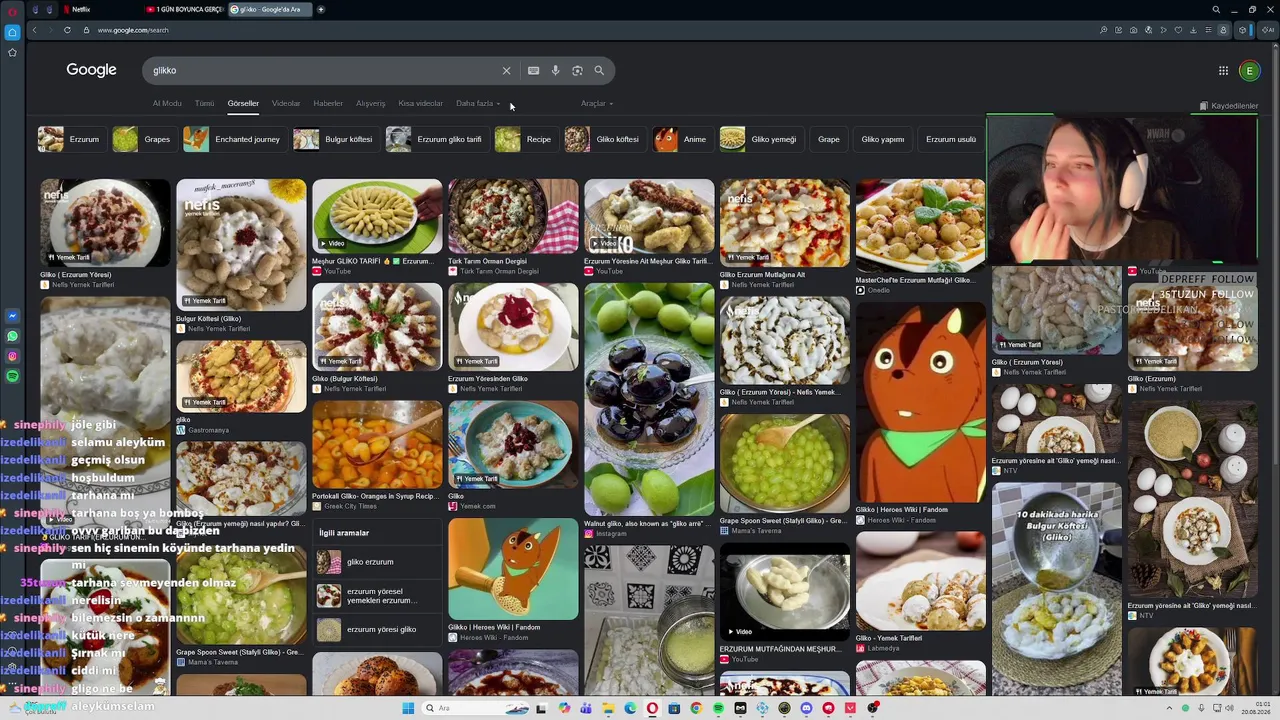Open the taskbar clock and date
1280x720 pixels.
tap(1255, 708)
